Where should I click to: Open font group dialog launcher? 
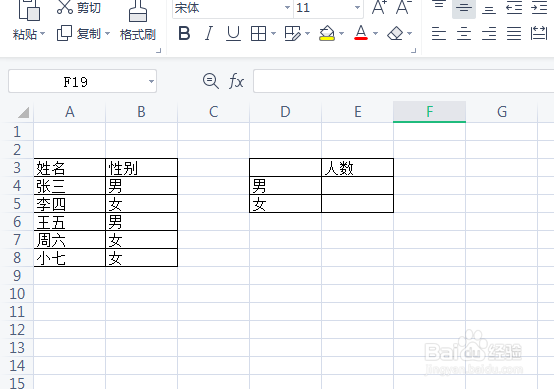tap(413, 51)
